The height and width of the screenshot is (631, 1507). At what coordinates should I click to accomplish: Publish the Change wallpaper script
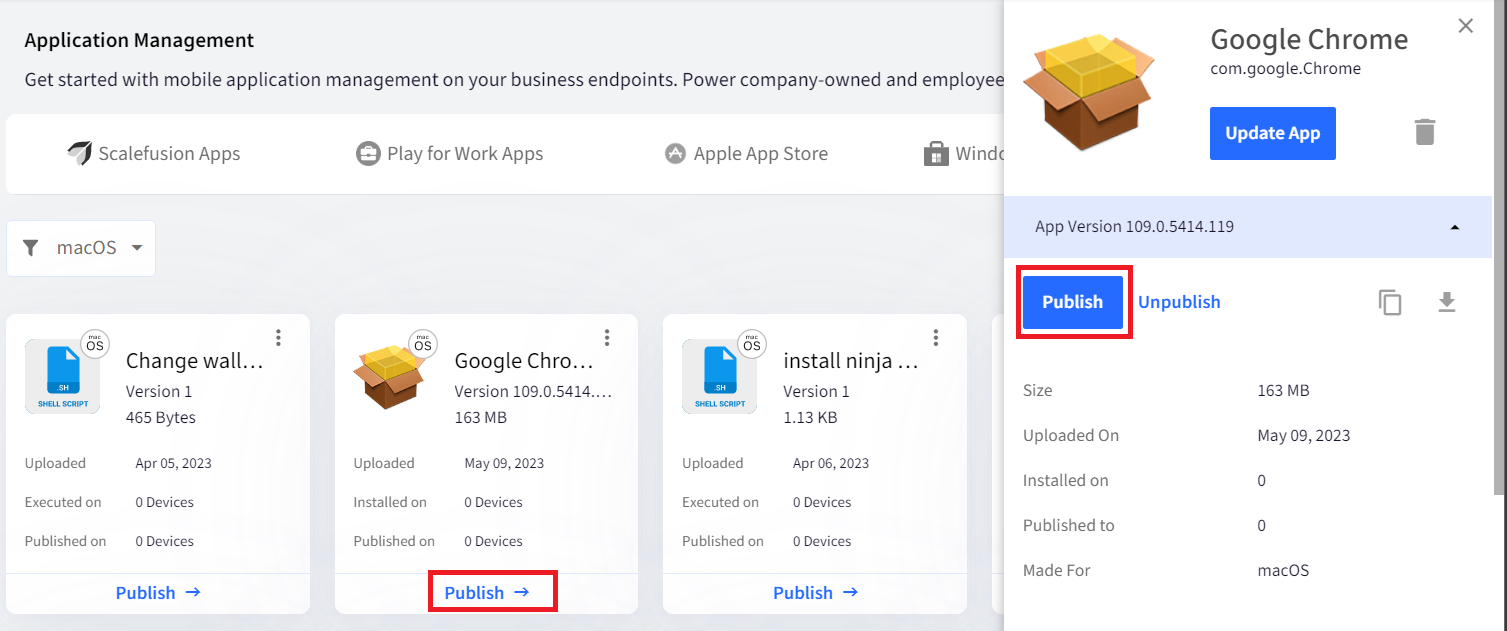coord(158,593)
